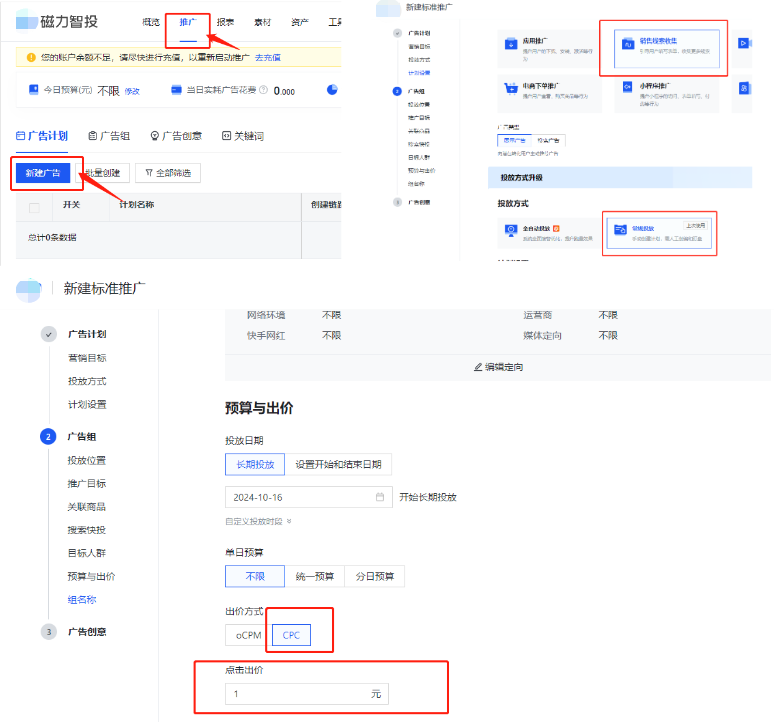Click the 小程序推广 icon
This screenshot has width=774, height=722.
(x=627, y=87)
